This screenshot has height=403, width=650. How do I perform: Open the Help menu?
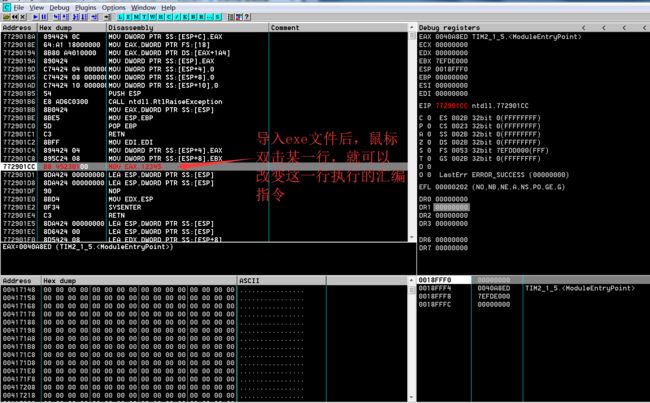tap(168, 7)
